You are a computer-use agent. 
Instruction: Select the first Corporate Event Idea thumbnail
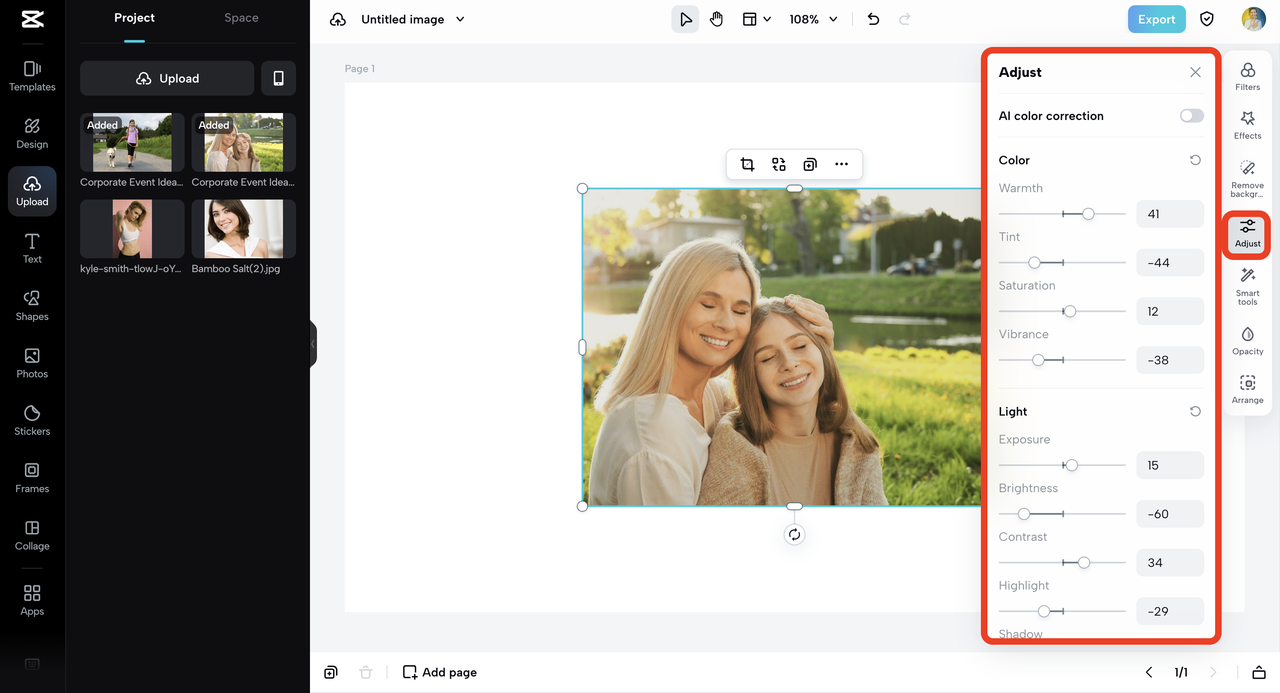pos(132,143)
